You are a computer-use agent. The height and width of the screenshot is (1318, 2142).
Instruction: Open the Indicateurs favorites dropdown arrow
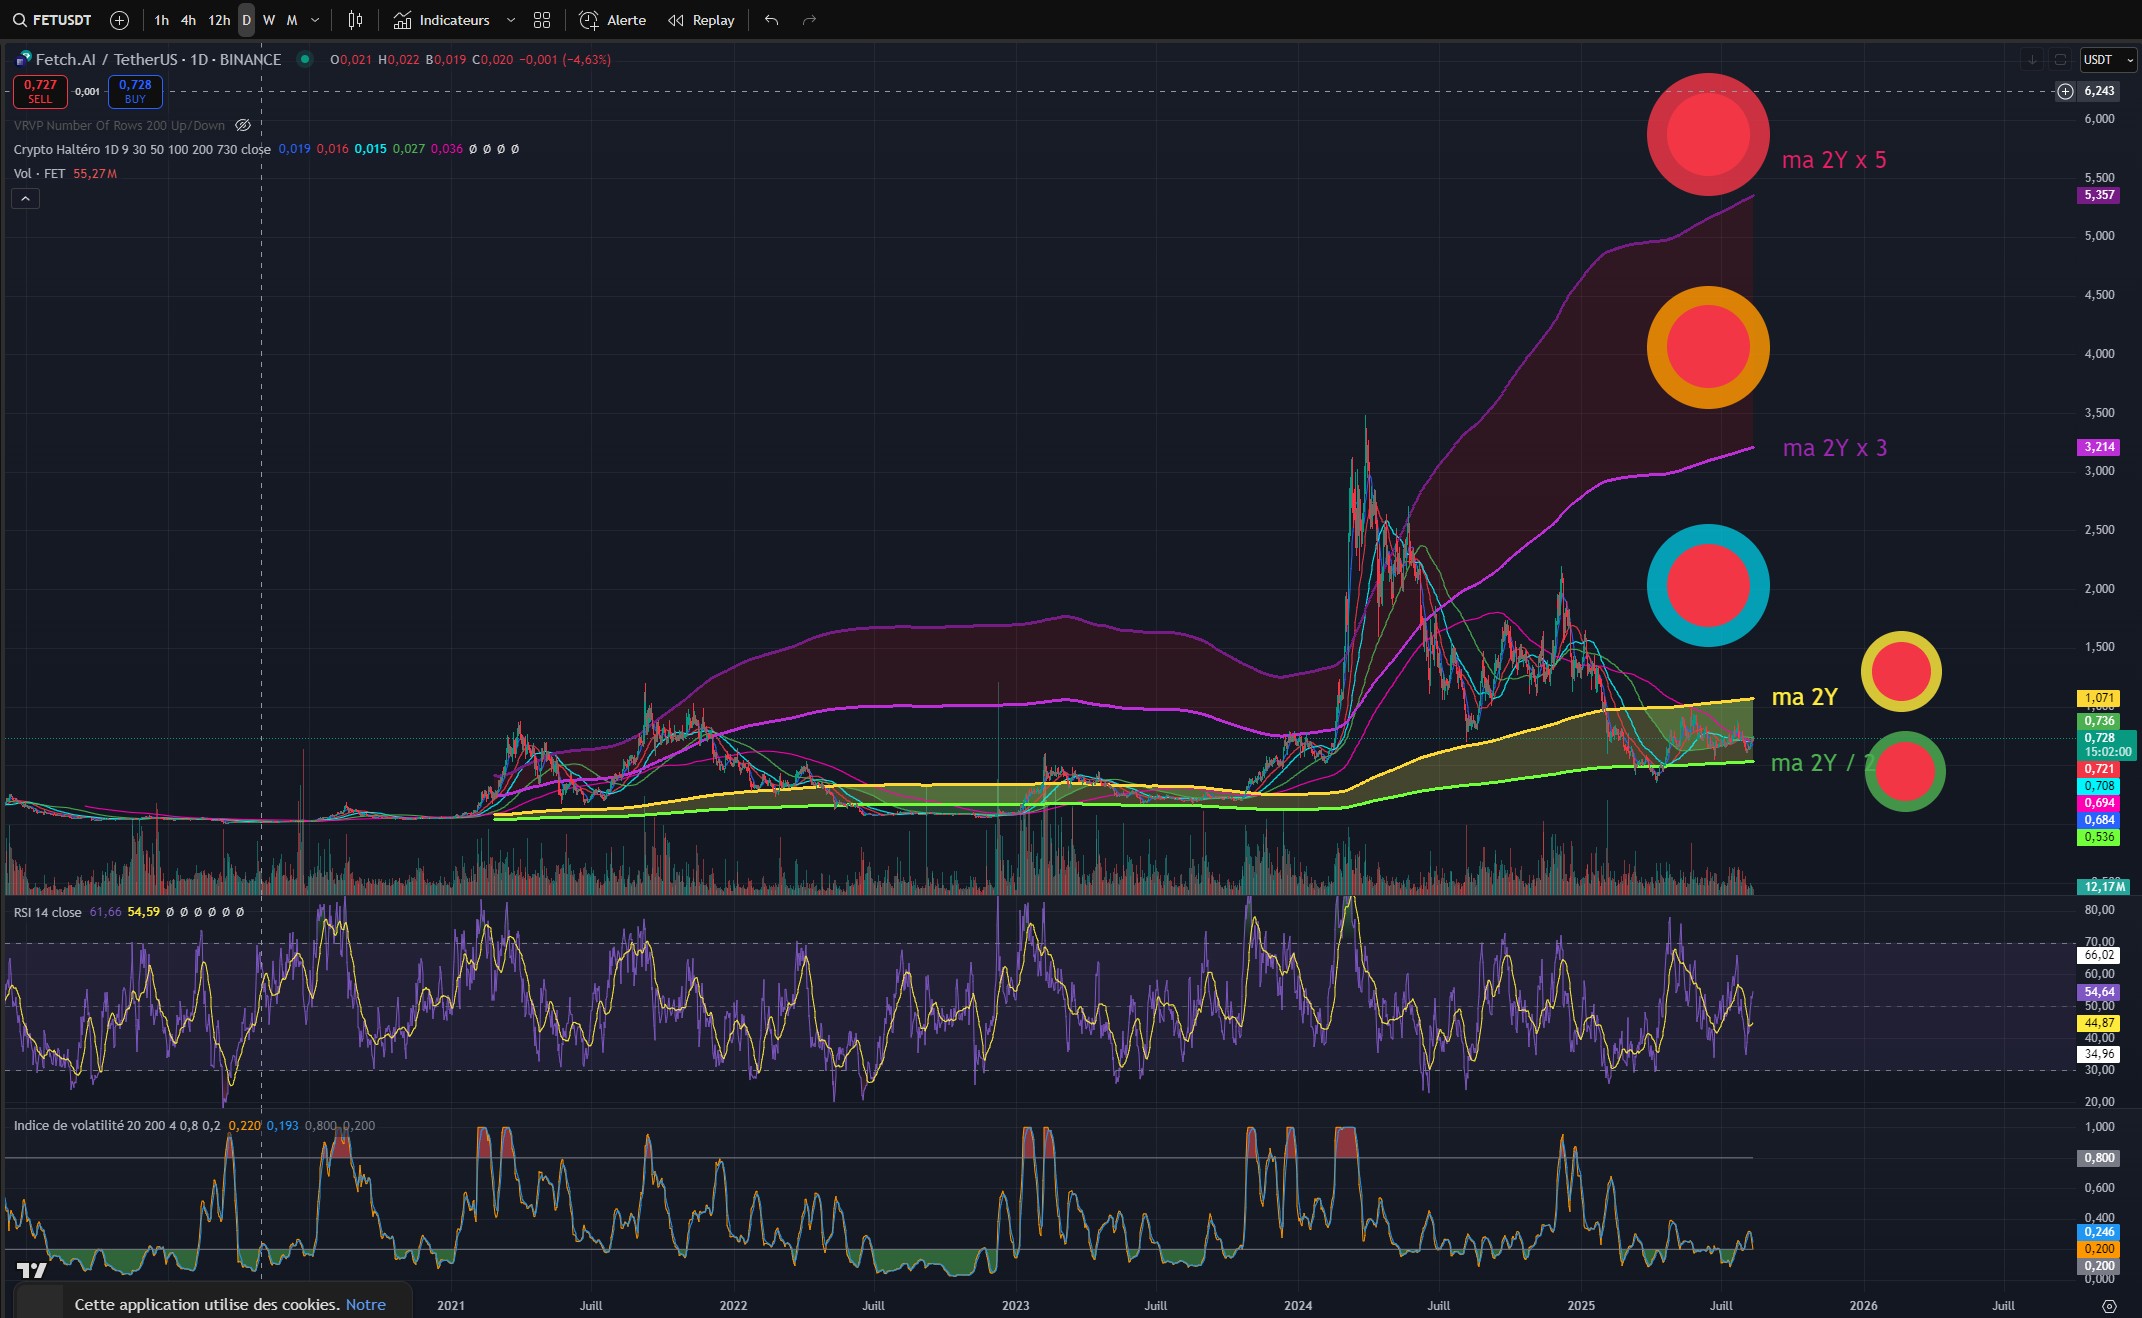click(511, 20)
